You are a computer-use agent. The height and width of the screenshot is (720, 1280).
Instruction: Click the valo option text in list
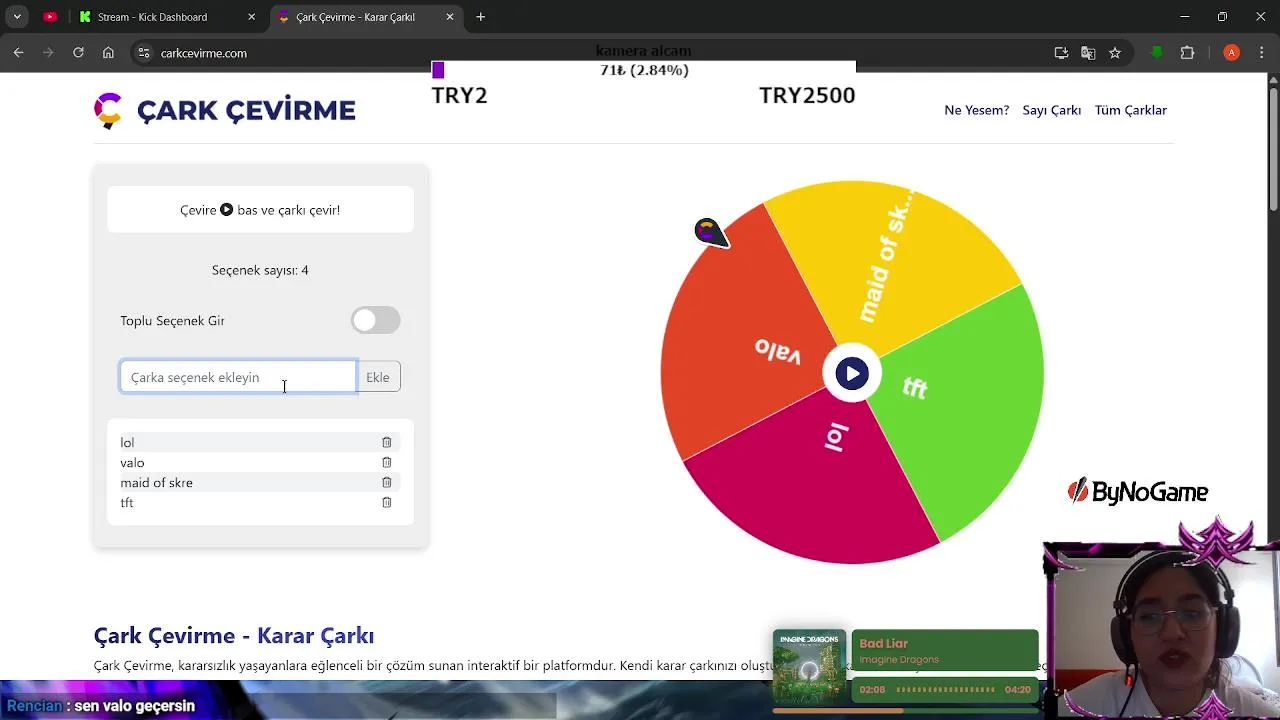coord(133,462)
